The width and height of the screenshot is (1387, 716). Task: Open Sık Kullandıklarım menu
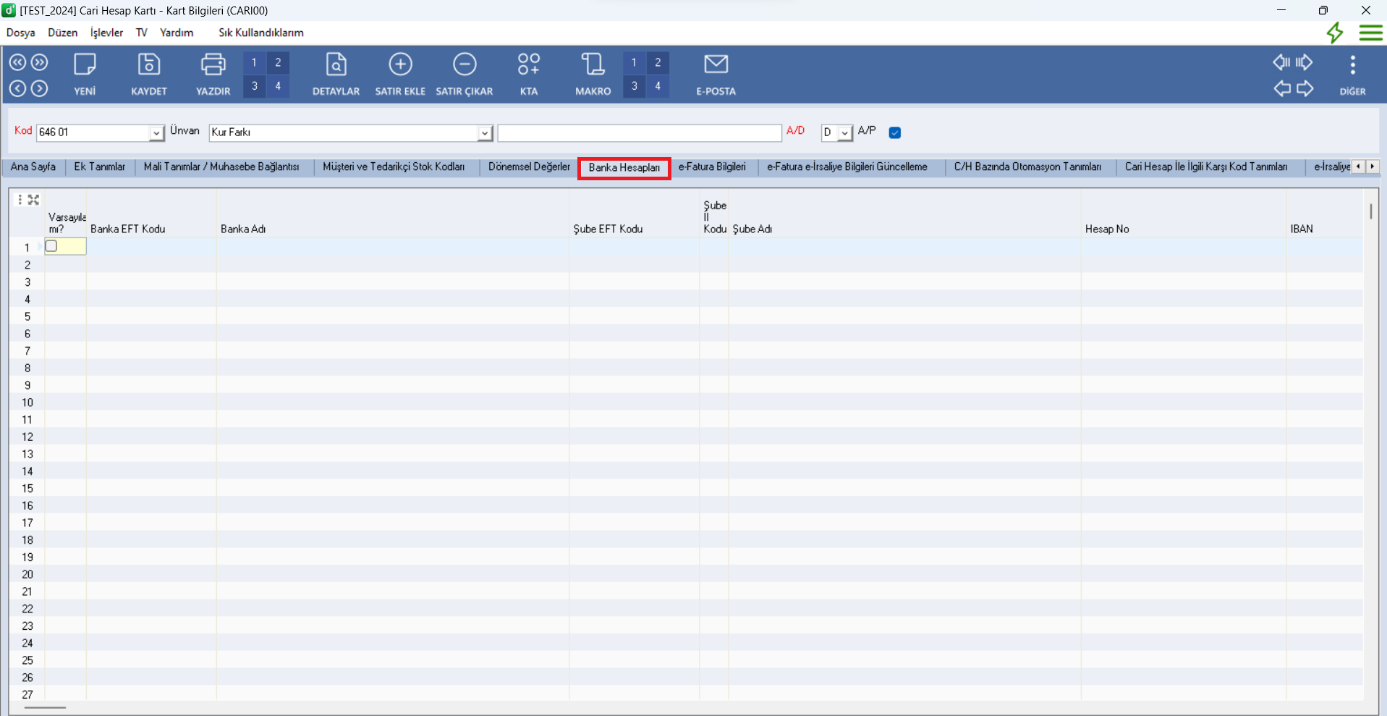pos(261,32)
